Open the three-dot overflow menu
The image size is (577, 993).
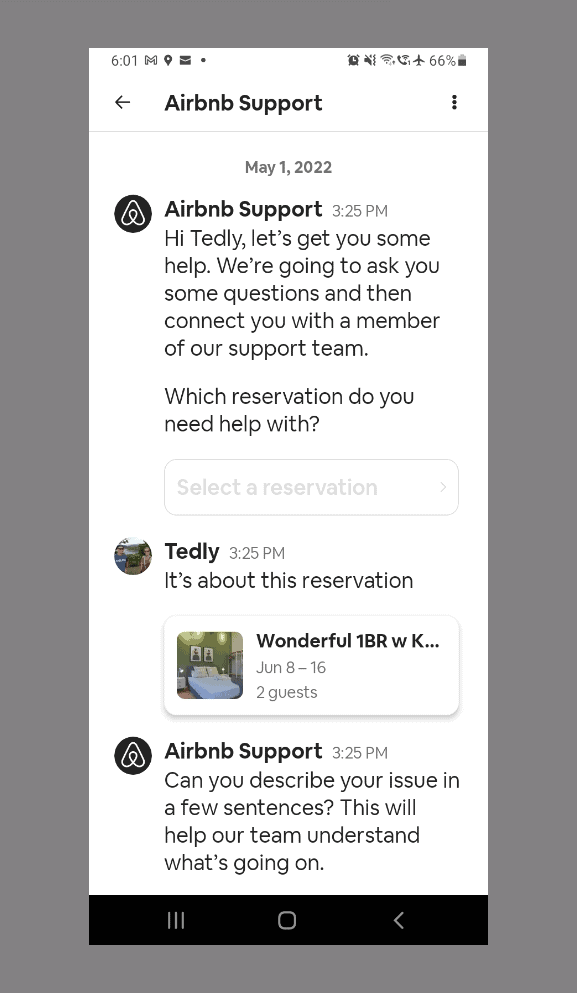tap(454, 103)
